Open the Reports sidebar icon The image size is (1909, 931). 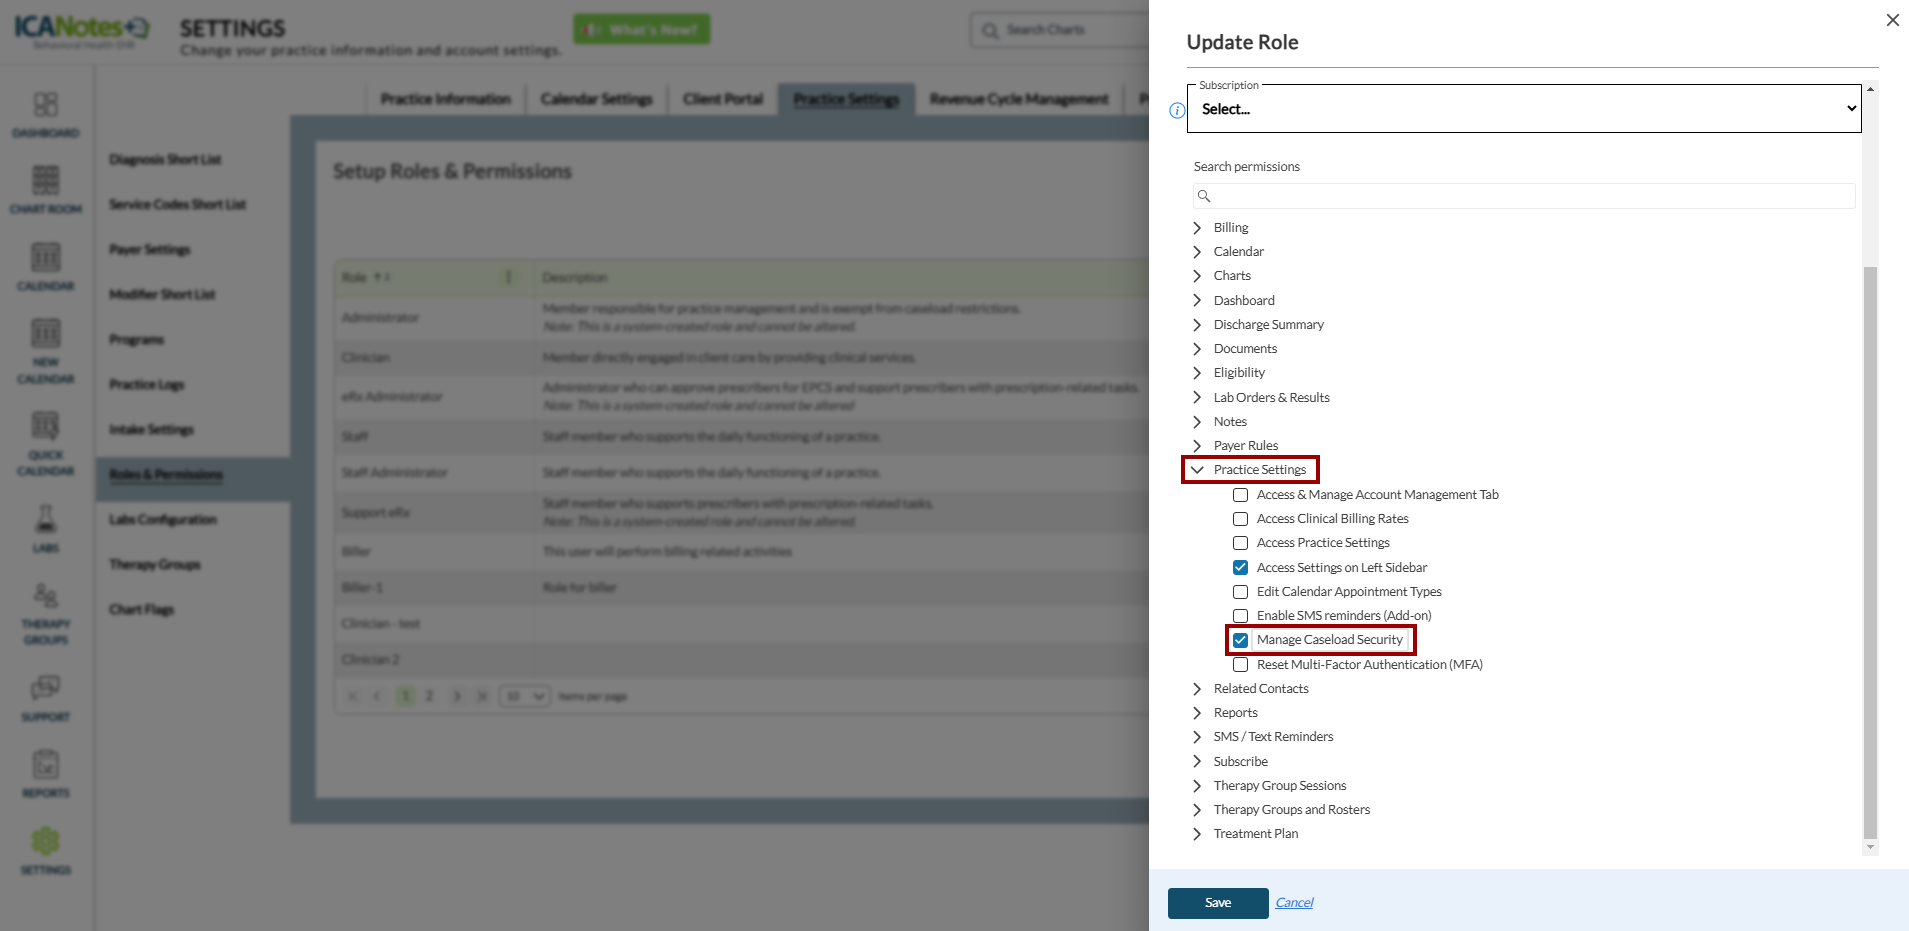[x=46, y=766]
